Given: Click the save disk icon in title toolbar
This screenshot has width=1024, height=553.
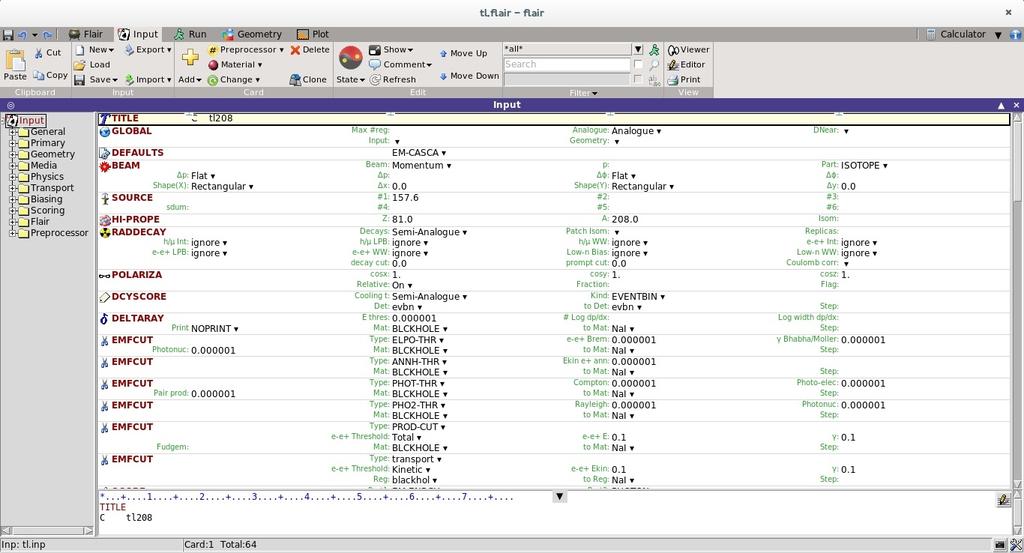Looking at the screenshot, I should 8,35.
